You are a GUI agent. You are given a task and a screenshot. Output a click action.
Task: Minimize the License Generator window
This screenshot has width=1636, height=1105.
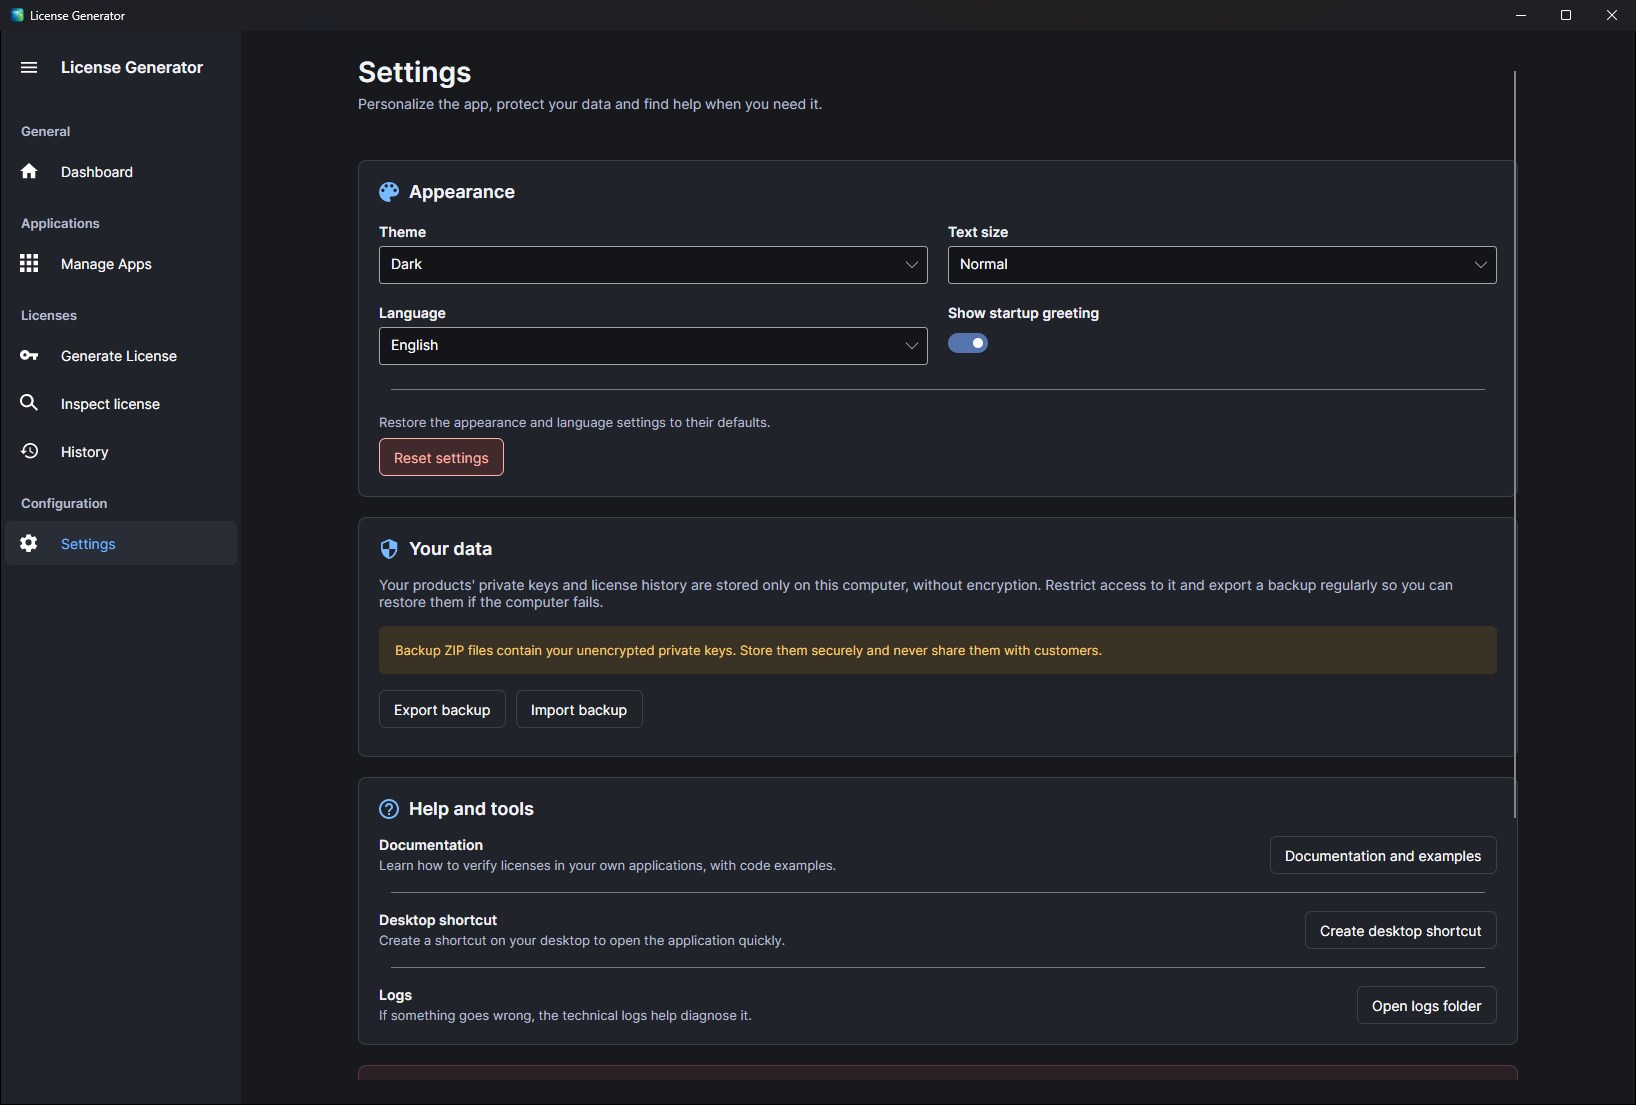point(1520,15)
